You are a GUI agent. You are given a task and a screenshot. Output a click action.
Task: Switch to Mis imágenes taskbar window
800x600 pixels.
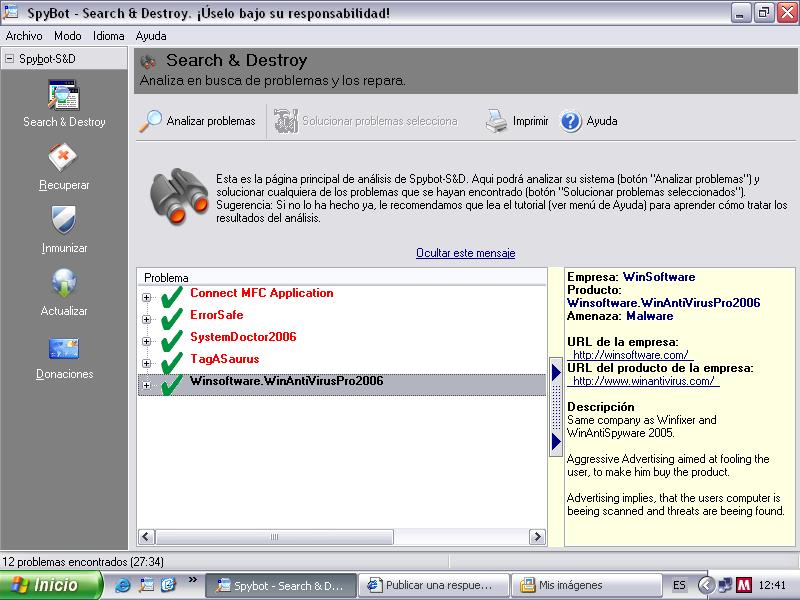(x=586, y=585)
